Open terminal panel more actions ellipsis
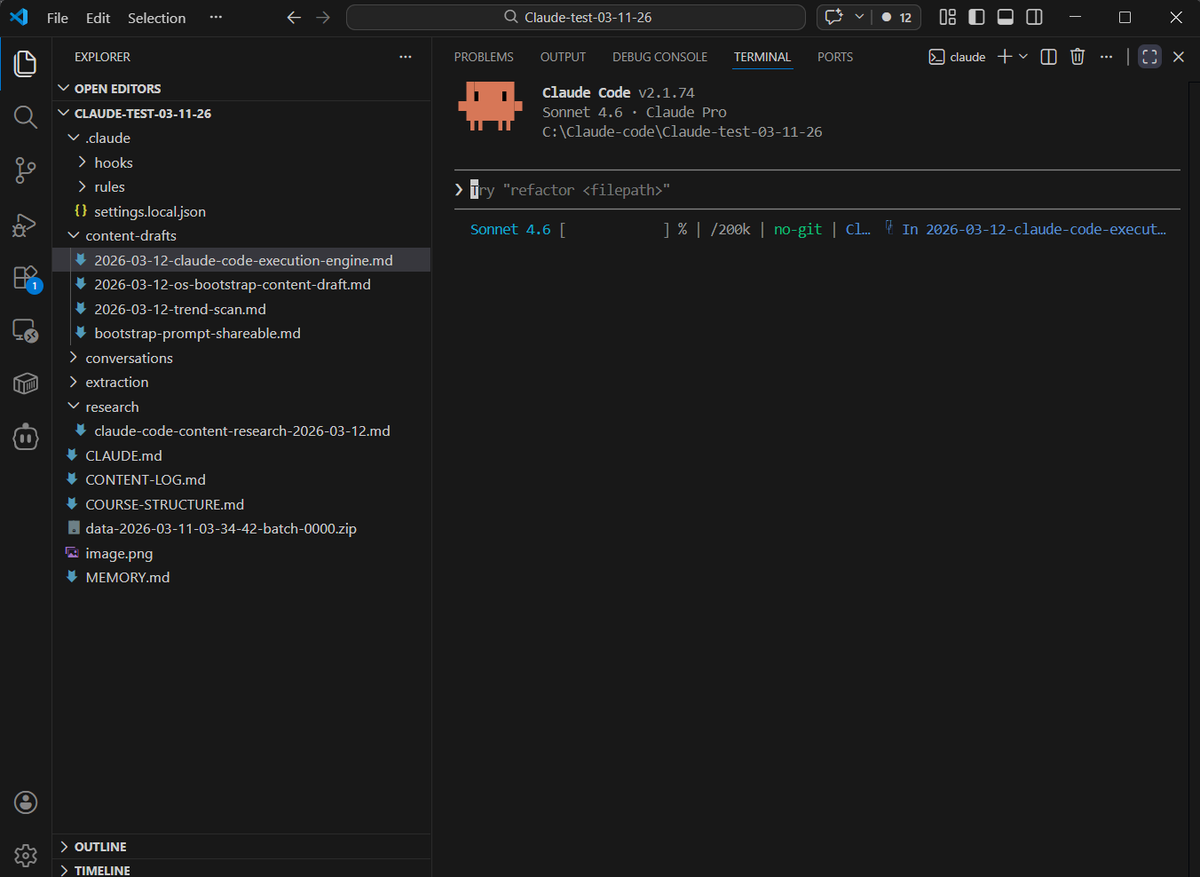Image resolution: width=1200 pixels, height=877 pixels. 1106,57
